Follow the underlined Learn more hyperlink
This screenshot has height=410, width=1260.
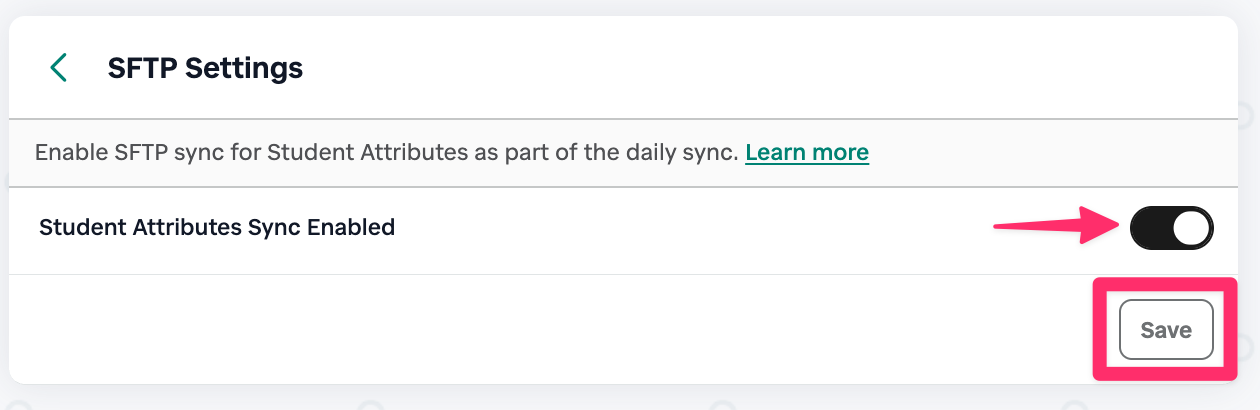[807, 153]
